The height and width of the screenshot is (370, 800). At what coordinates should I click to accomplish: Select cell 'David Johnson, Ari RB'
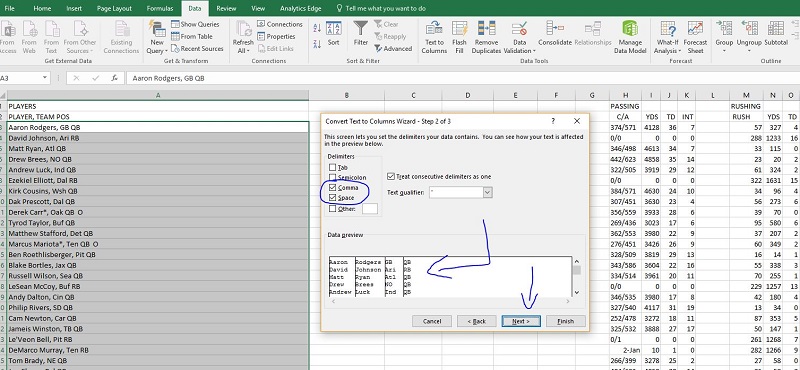point(158,138)
